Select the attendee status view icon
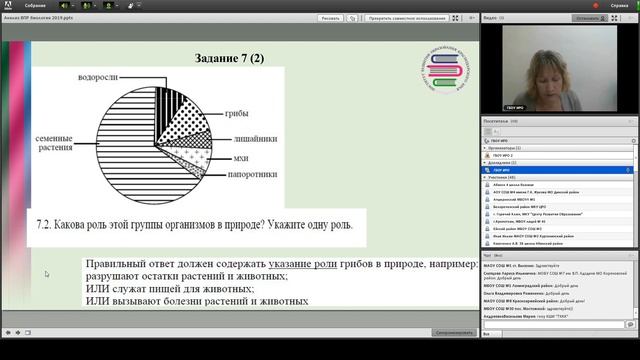This screenshot has height=360, width=640. pyautogui.click(x=497, y=131)
